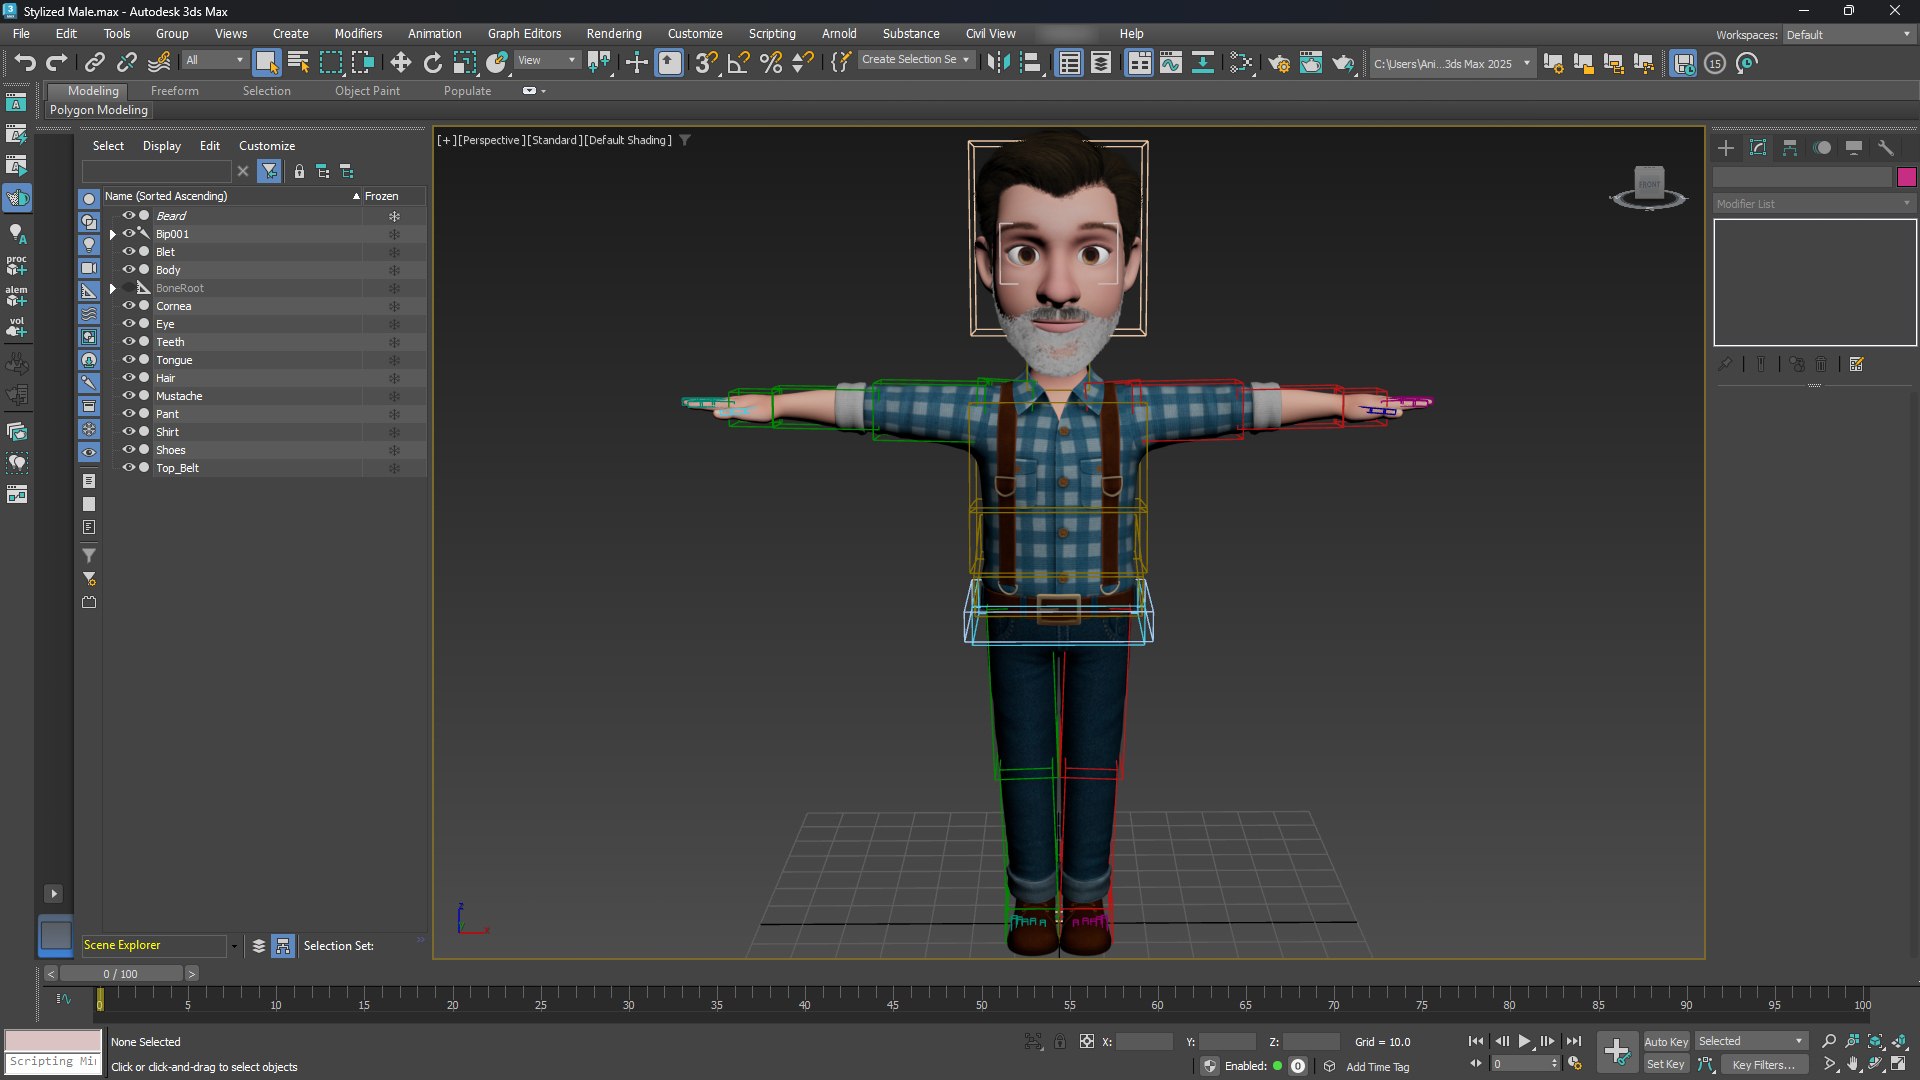The image size is (1920, 1080).
Task: Click the Redo arrow icon
Action: 57,63
